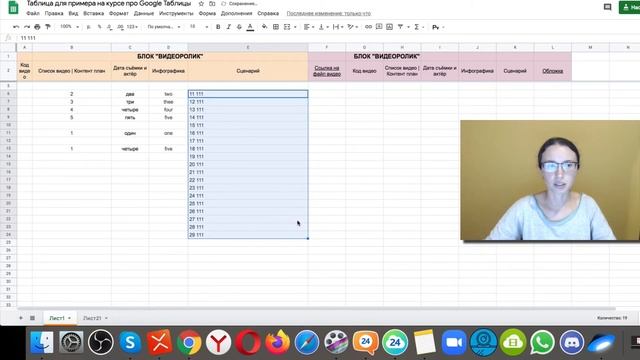Open the zoom 100% dropdown
The image size is (640, 360).
click(x=69, y=27)
